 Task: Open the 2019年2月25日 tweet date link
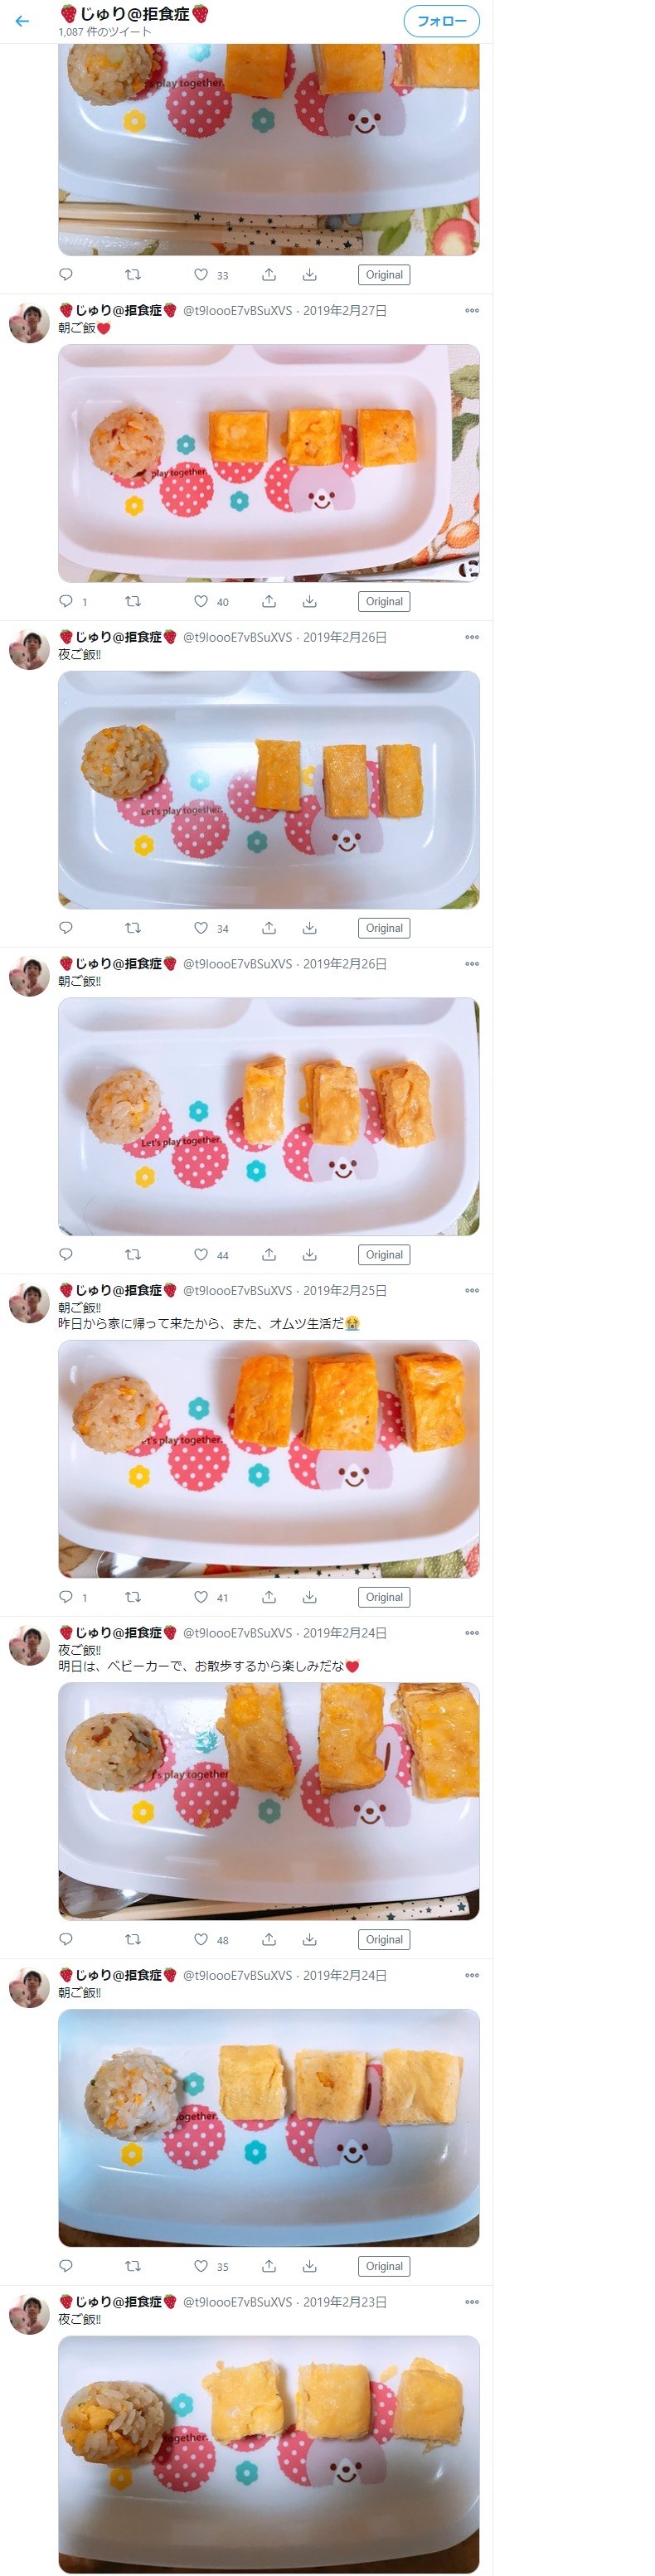pyautogui.click(x=345, y=1291)
